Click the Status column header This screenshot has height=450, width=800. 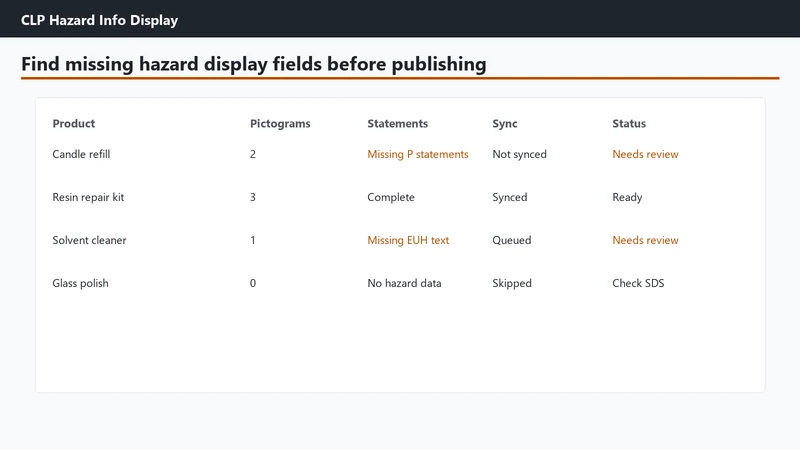(629, 123)
